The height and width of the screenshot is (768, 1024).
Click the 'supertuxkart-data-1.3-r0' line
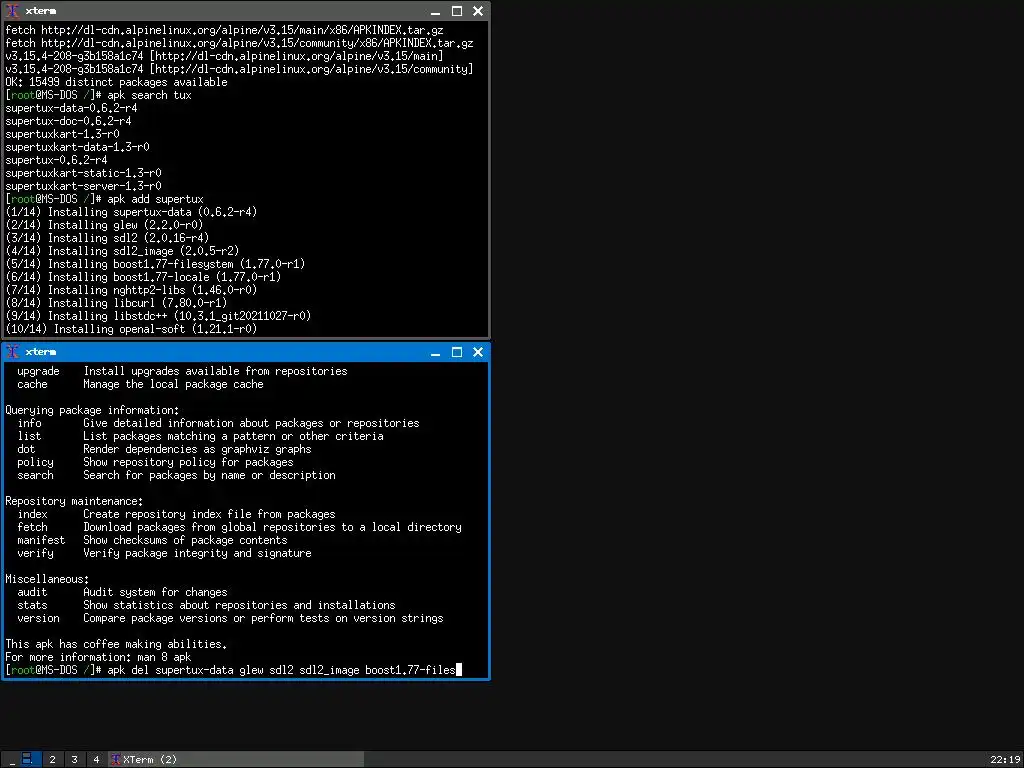(x=77, y=147)
